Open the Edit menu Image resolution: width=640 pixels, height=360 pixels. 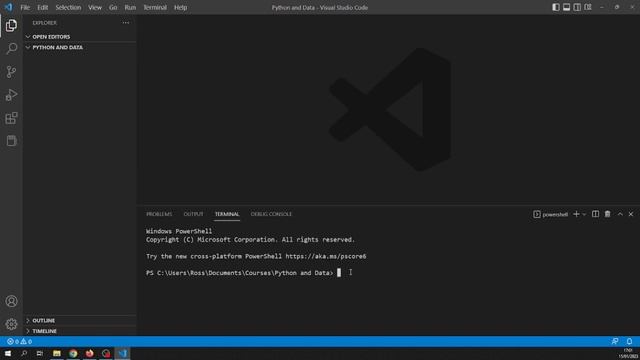[42, 7]
